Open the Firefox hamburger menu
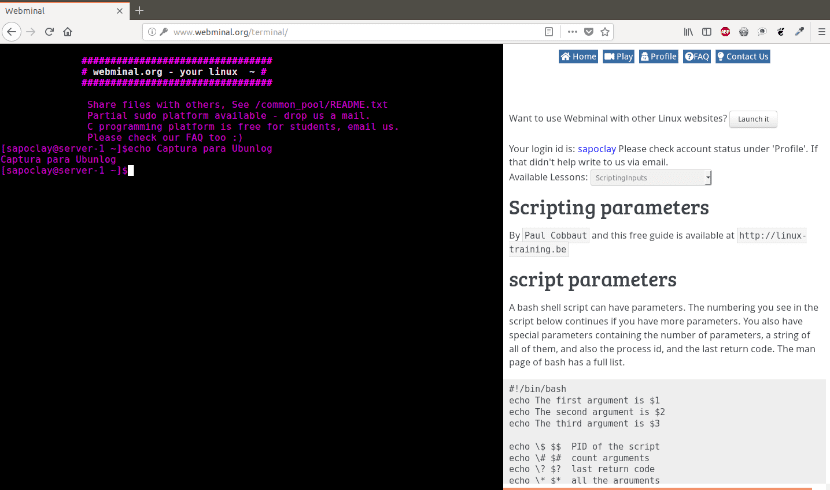 (822, 32)
